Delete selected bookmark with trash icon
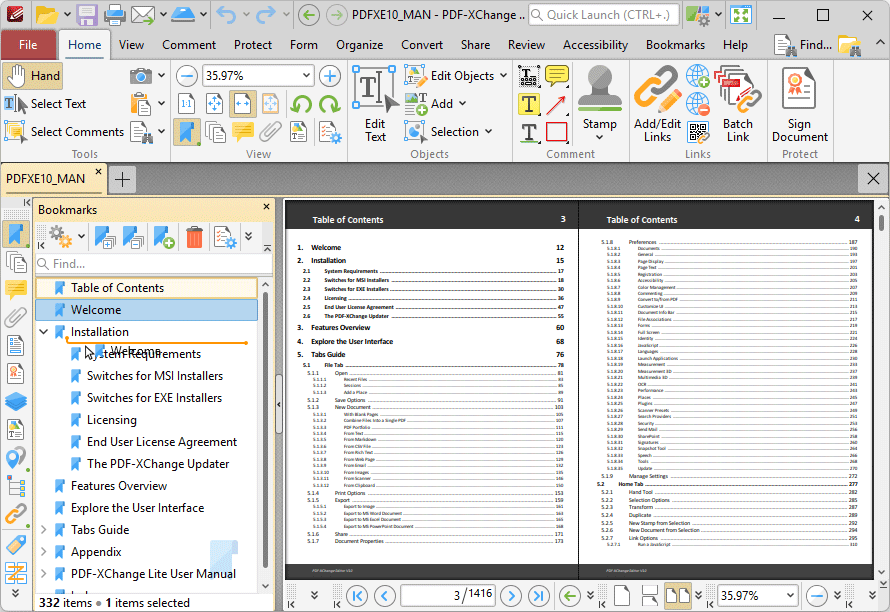 [x=194, y=236]
